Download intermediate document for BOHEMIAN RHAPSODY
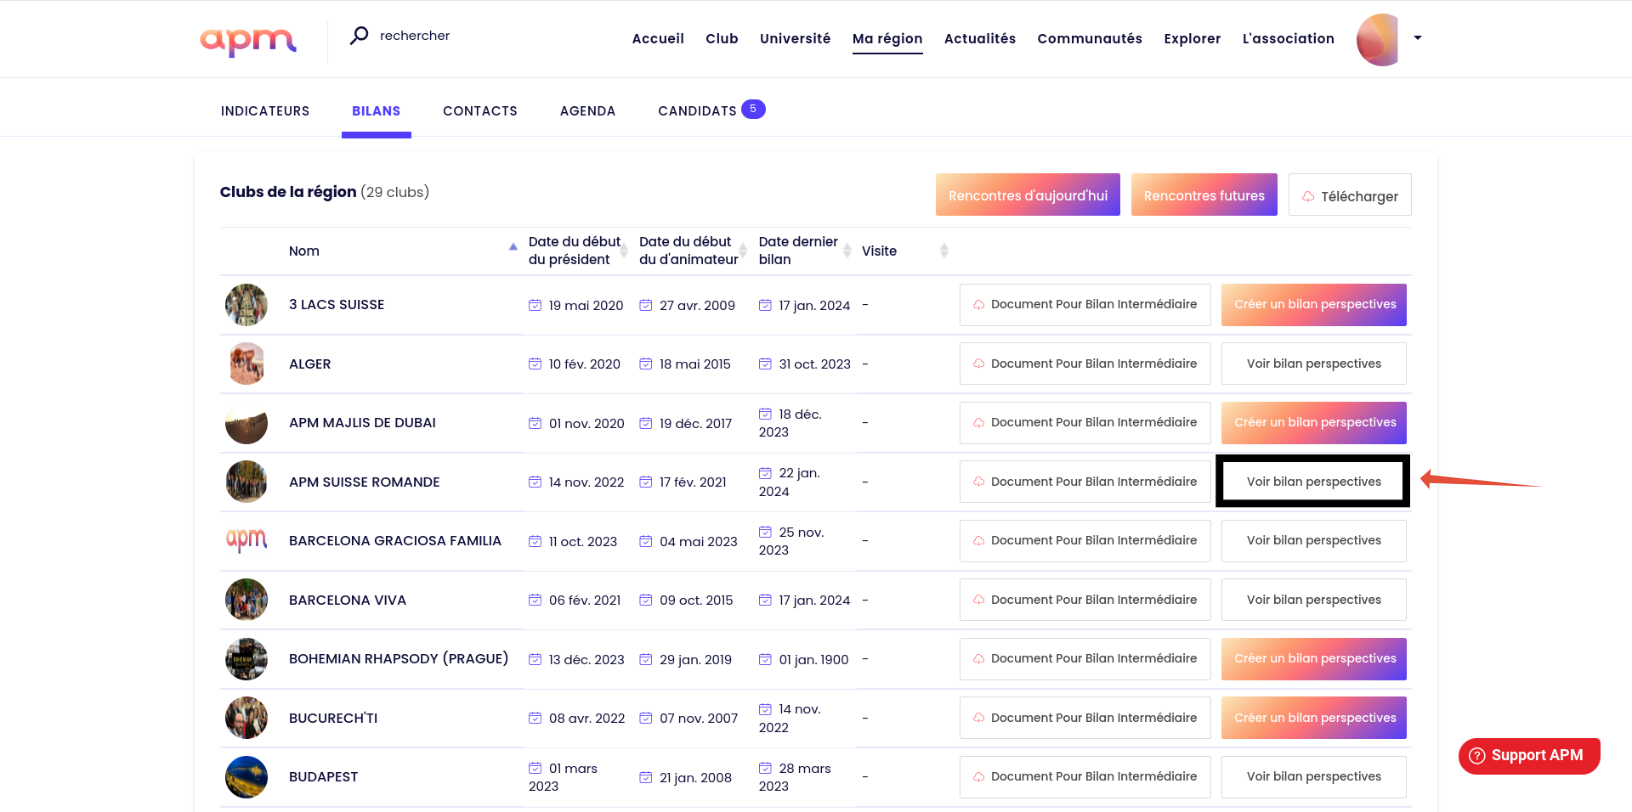Viewport: 1632px width, 812px height. pyautogui.click(x=1085, y=659)
